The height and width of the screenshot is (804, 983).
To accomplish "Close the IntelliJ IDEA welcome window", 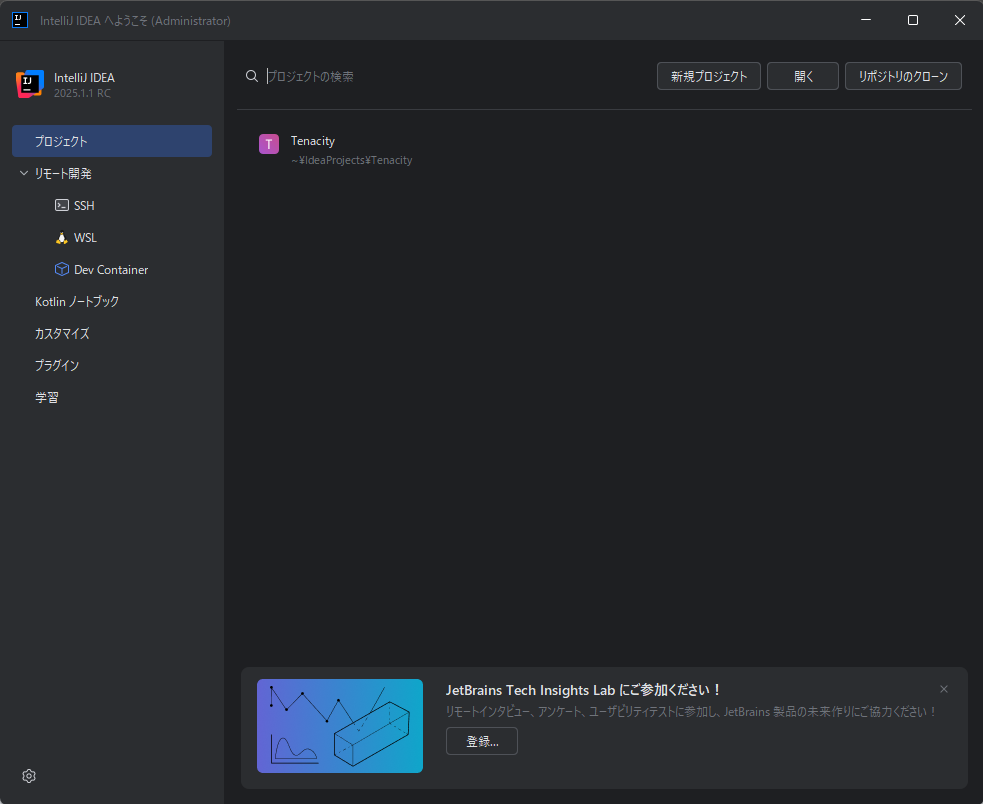I will click(959, 20).
